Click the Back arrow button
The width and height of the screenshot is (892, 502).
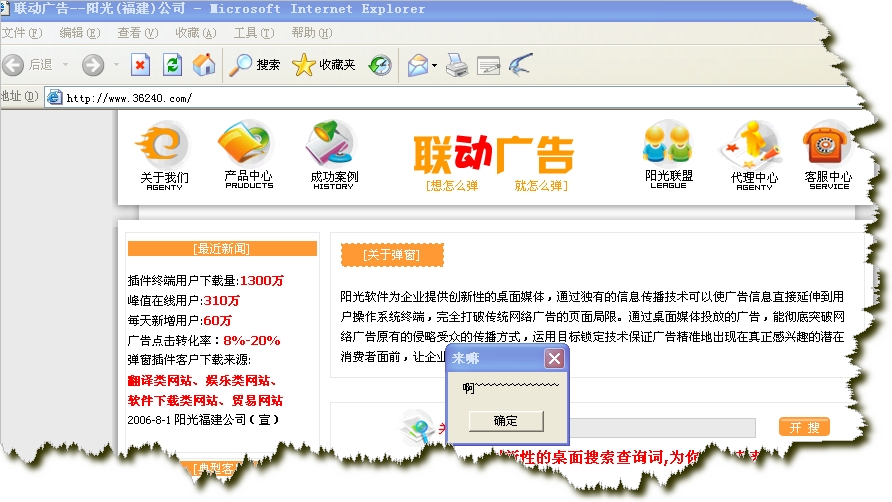(13, 65)
